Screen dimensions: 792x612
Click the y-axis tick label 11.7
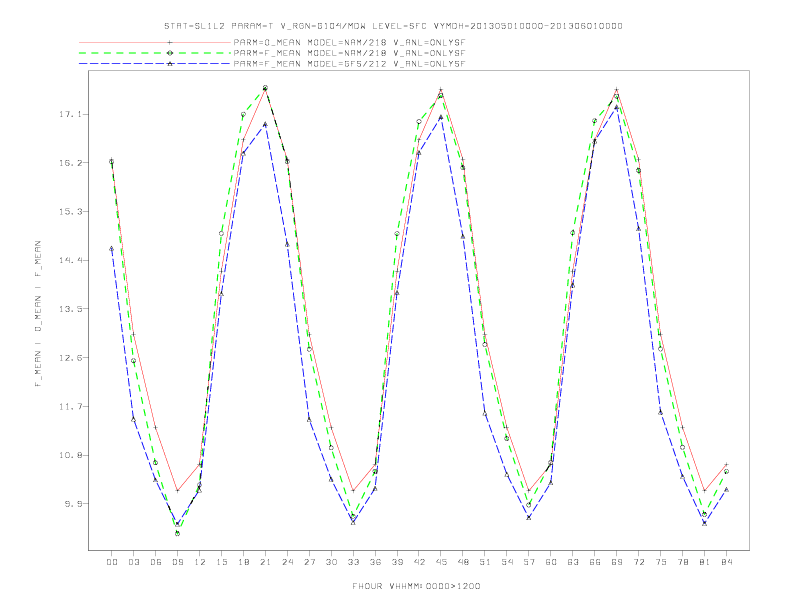point(69,406)
